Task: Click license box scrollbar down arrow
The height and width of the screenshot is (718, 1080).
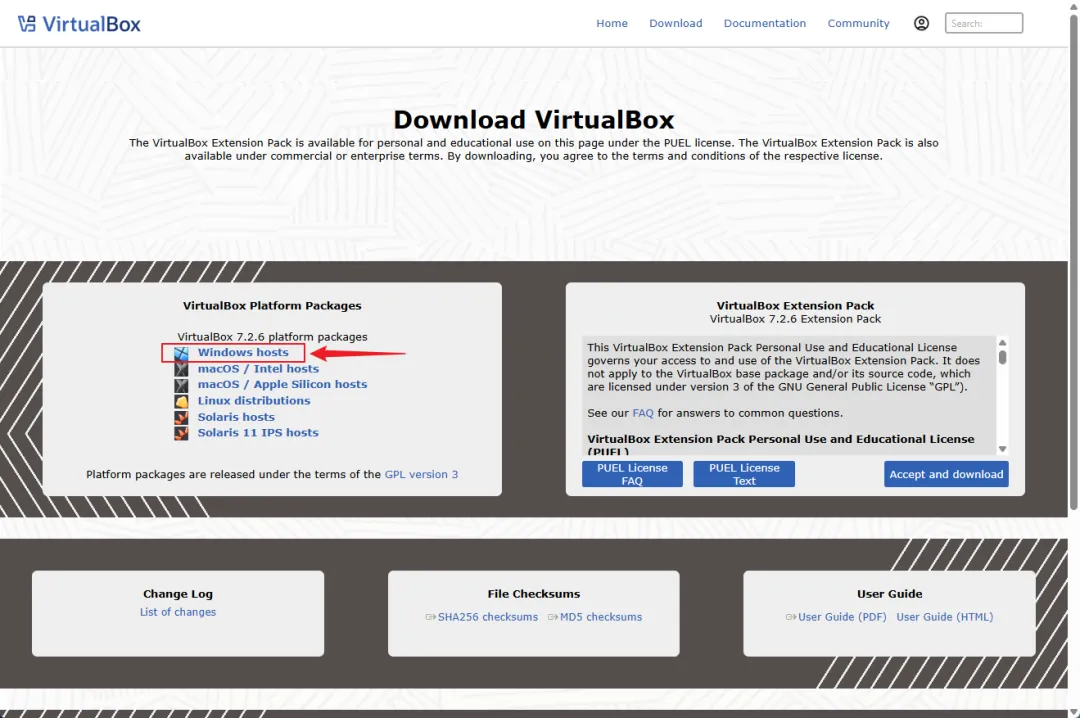Action: tap(1003, 449)
